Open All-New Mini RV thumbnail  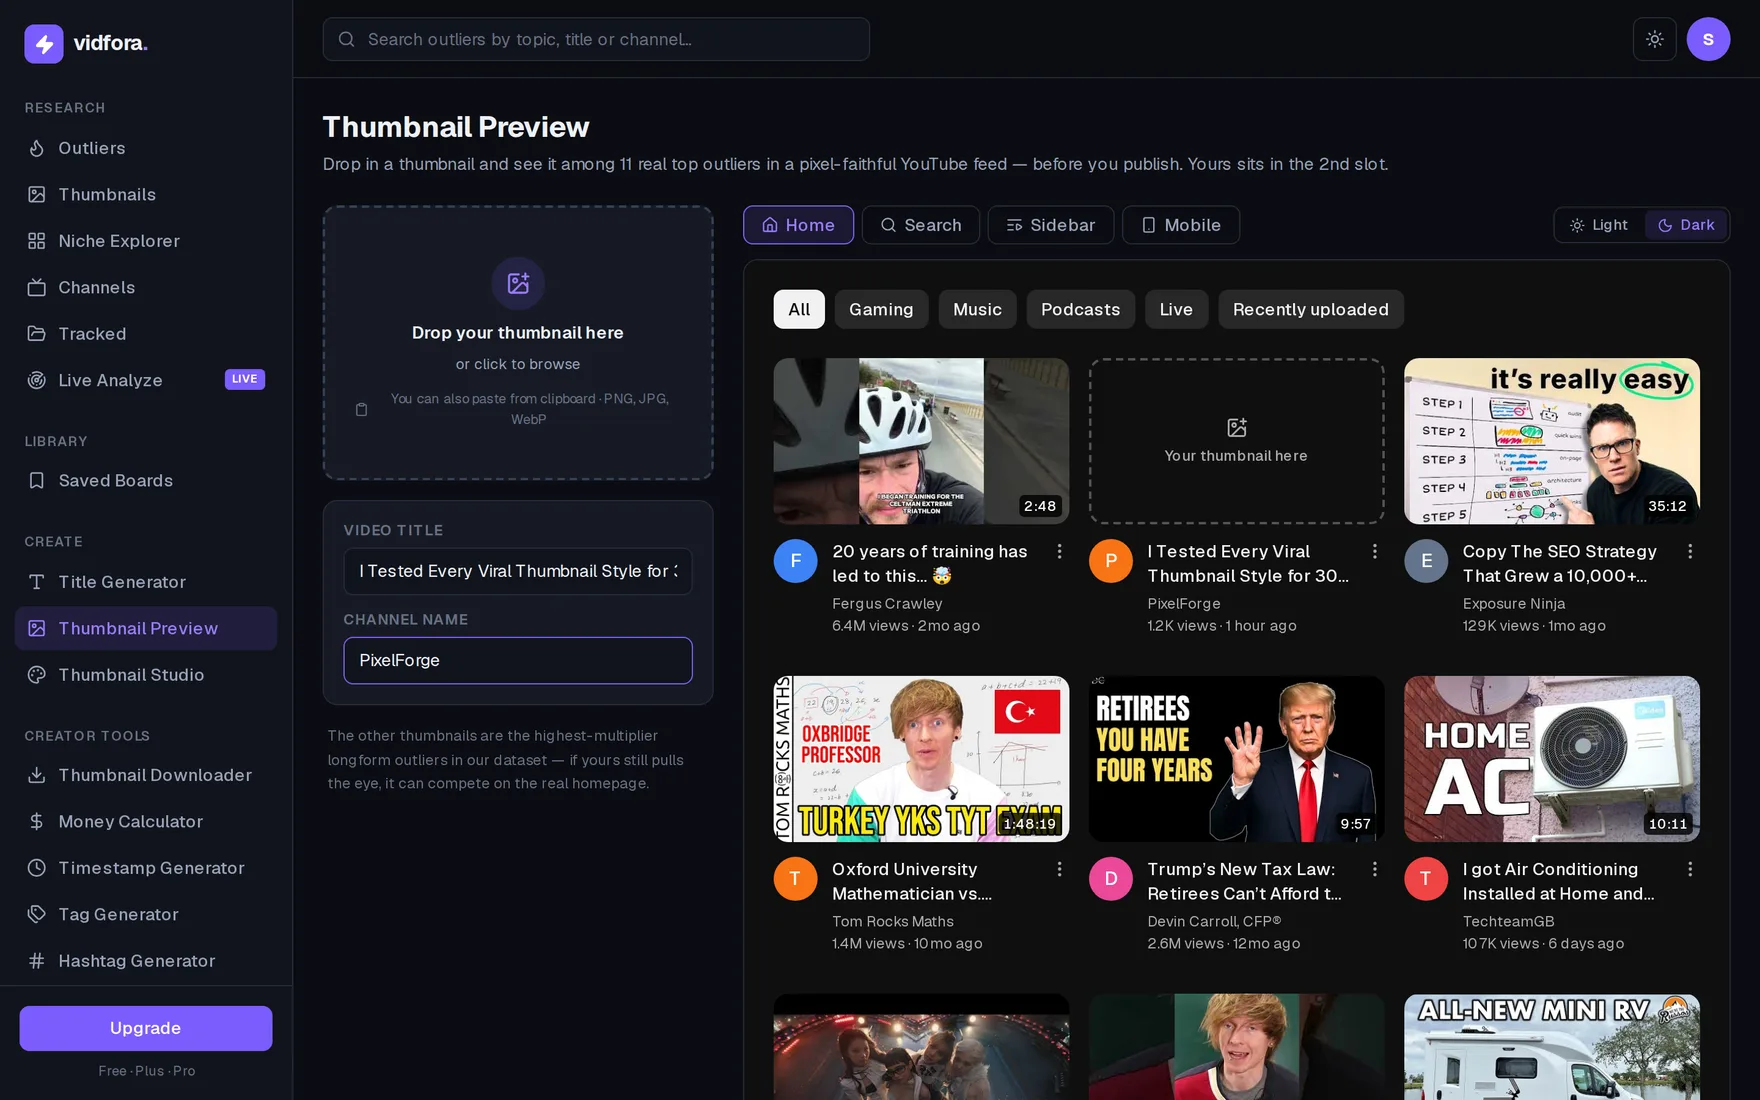click(x=1552, y=1047)
